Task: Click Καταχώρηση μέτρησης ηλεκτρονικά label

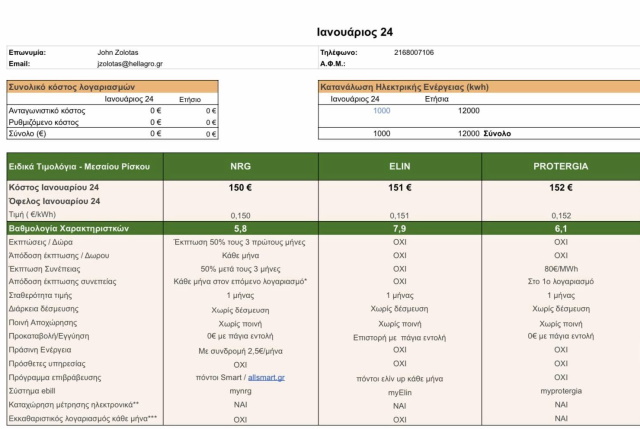Action: pos(73,405)
